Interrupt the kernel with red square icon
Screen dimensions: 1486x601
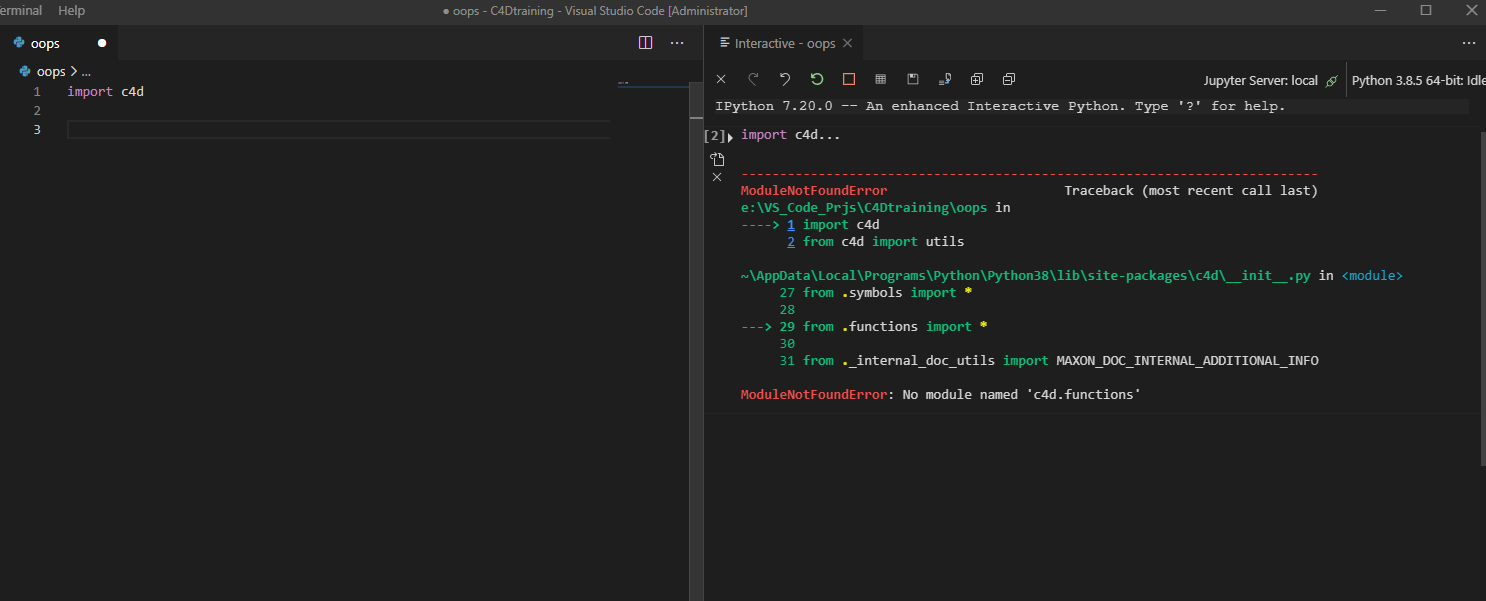pos(849,79)
